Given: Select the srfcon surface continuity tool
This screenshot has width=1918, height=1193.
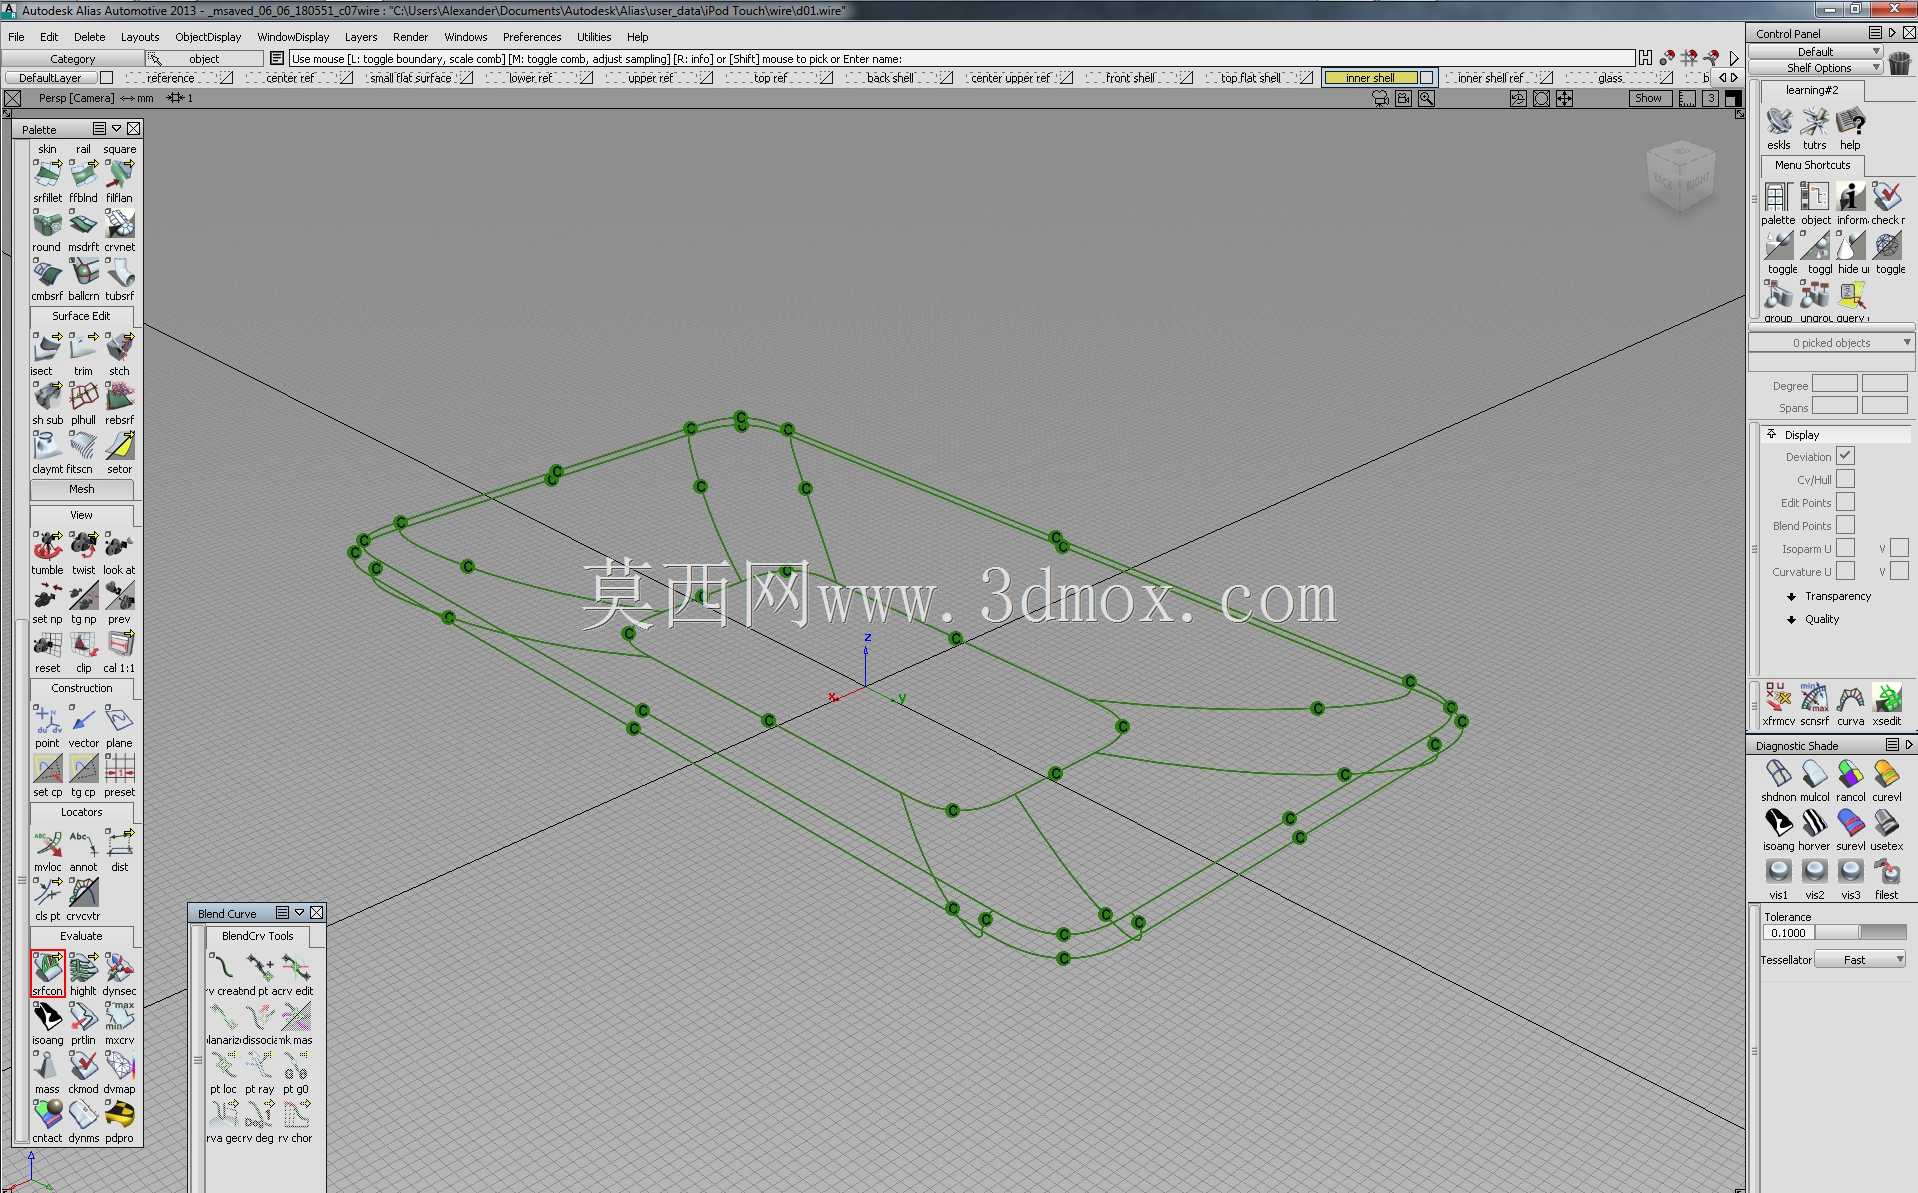Looking at the screenshot, I should coord(47,973).
